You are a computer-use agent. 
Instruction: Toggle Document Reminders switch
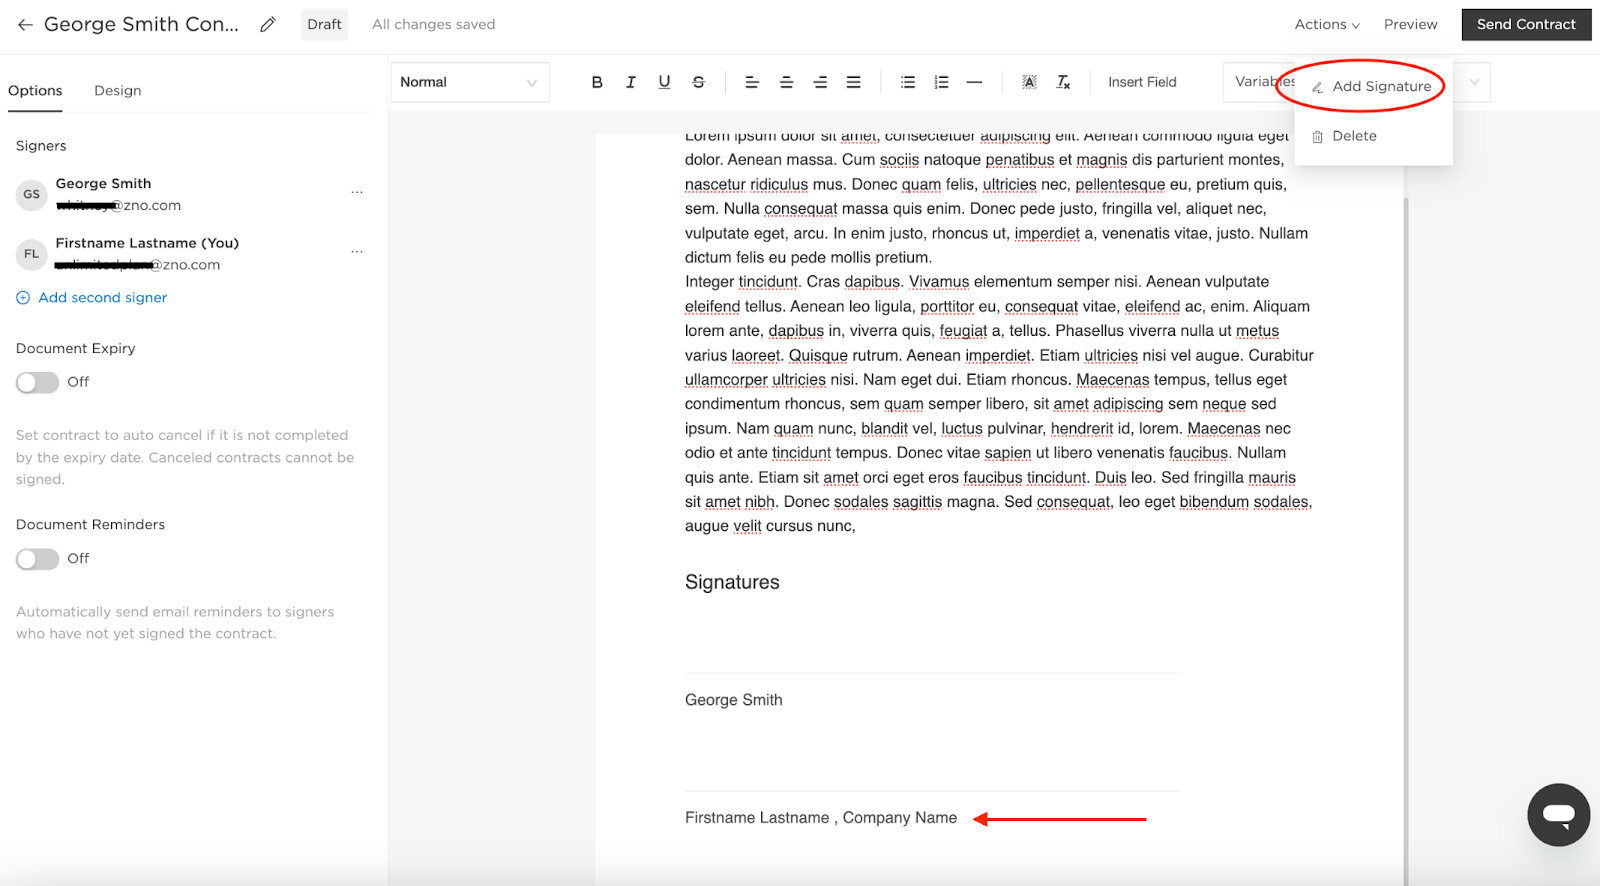(x=37, y=558)
